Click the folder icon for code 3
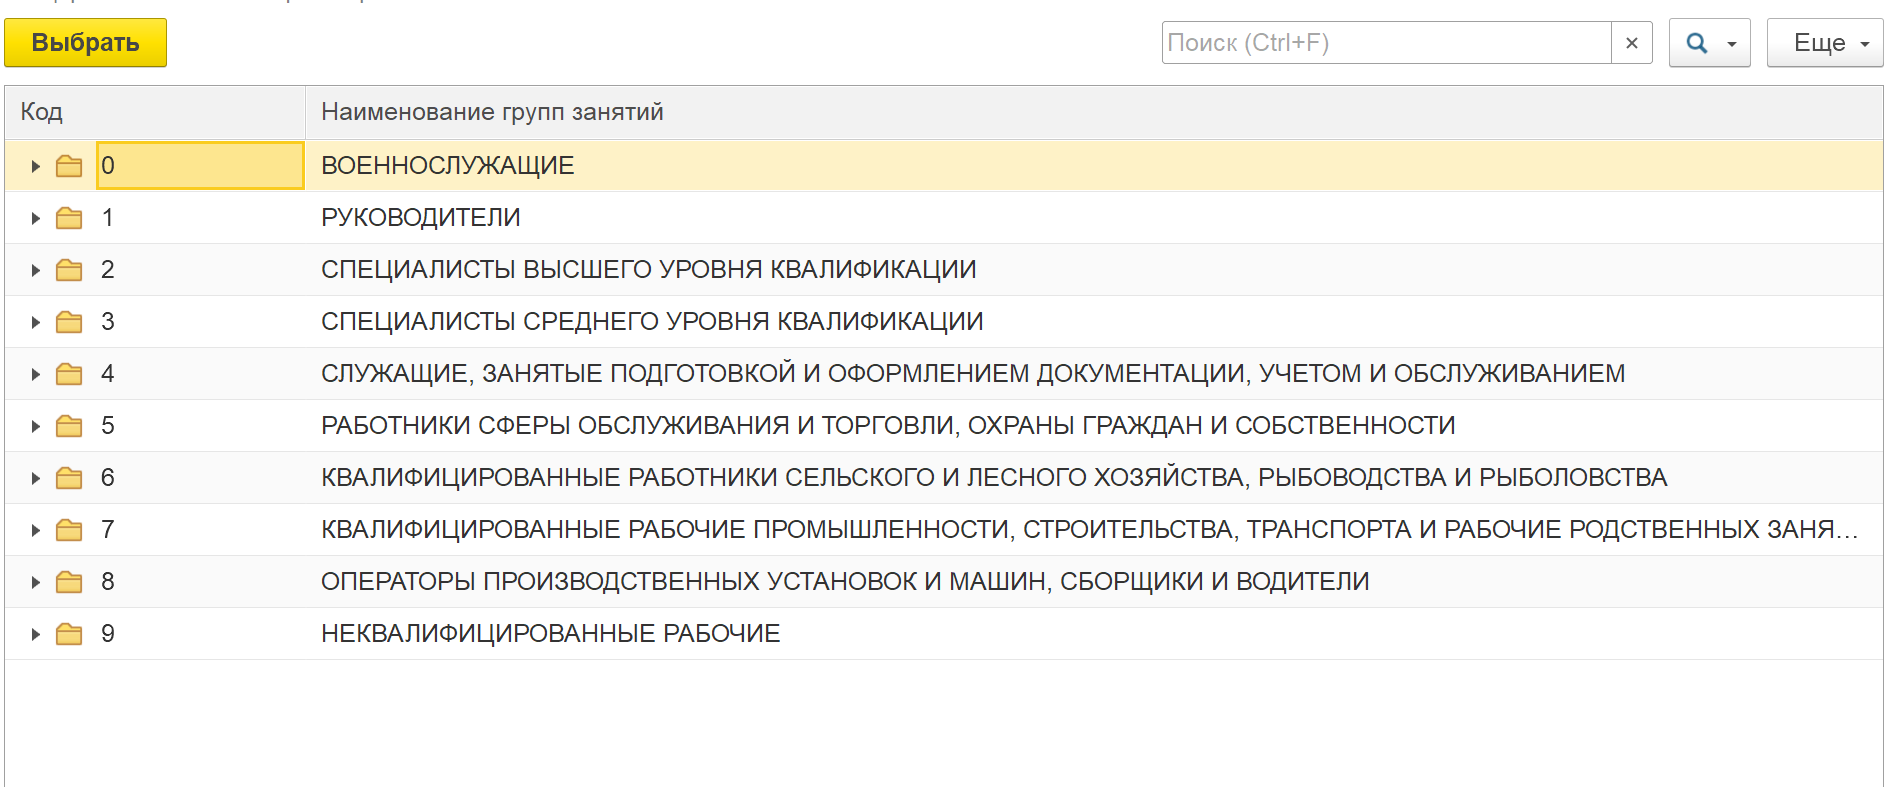The height and width of the screenshot is (787, 1887). click(69, 322)
